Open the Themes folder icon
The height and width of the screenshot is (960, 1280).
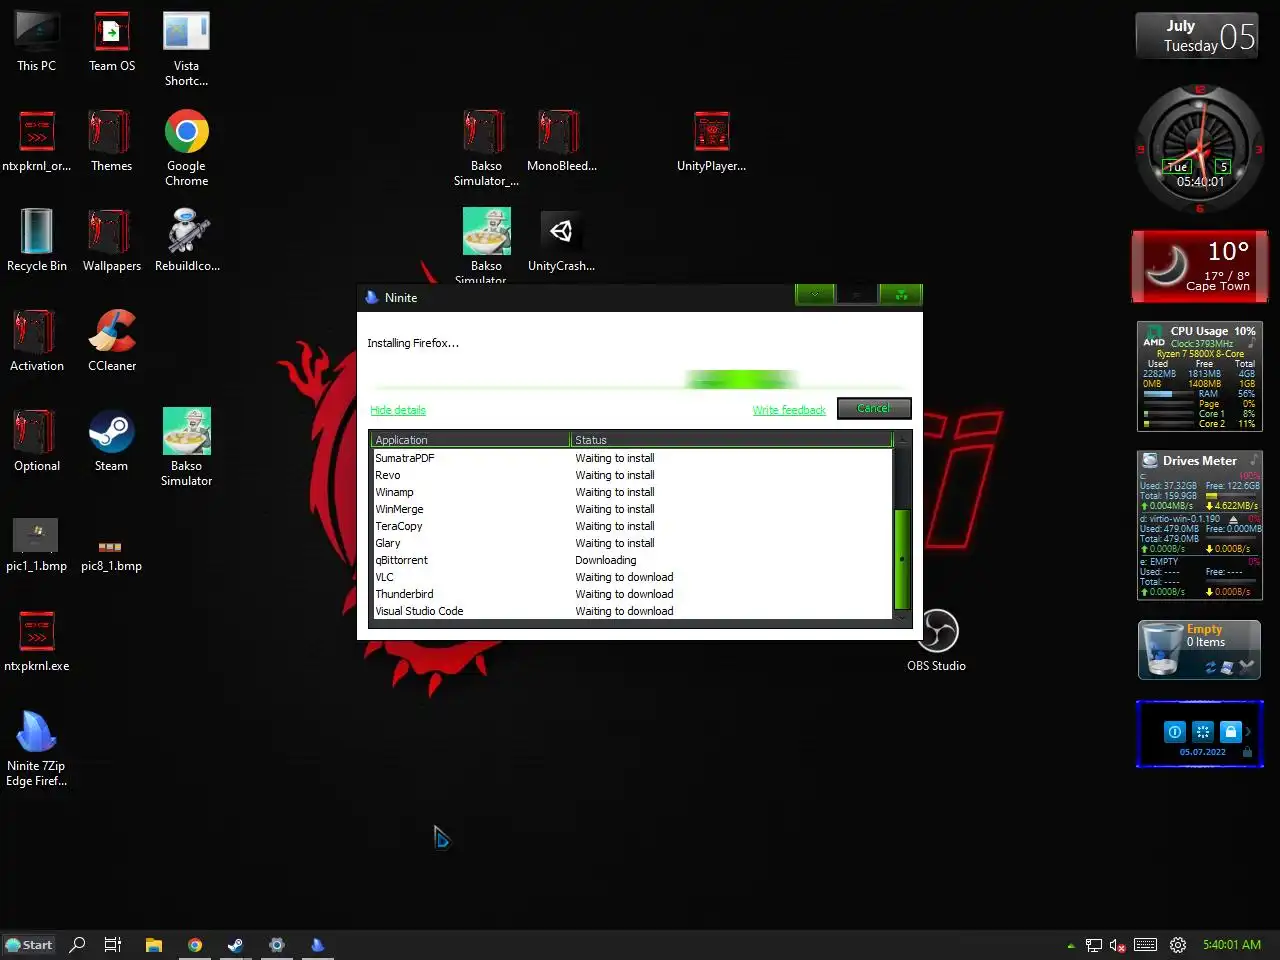point(111,141)
